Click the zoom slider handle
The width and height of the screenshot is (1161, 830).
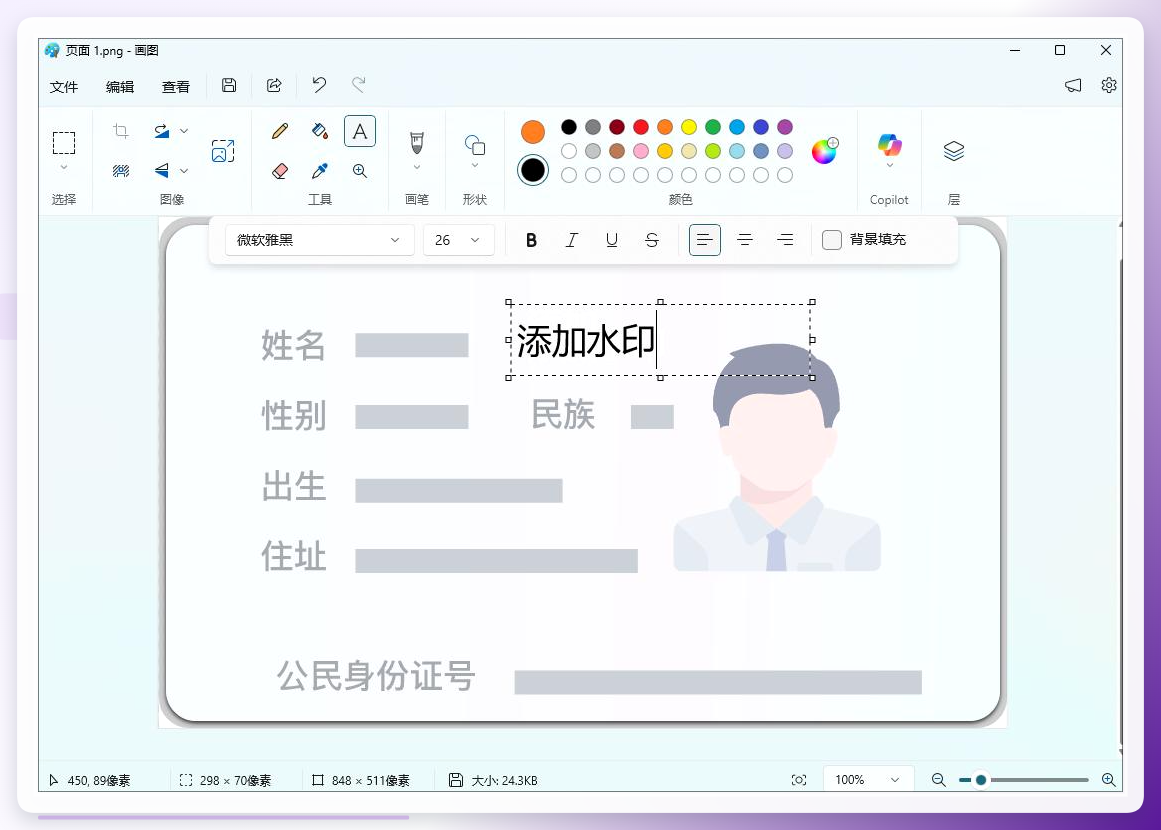coord(980,780)
